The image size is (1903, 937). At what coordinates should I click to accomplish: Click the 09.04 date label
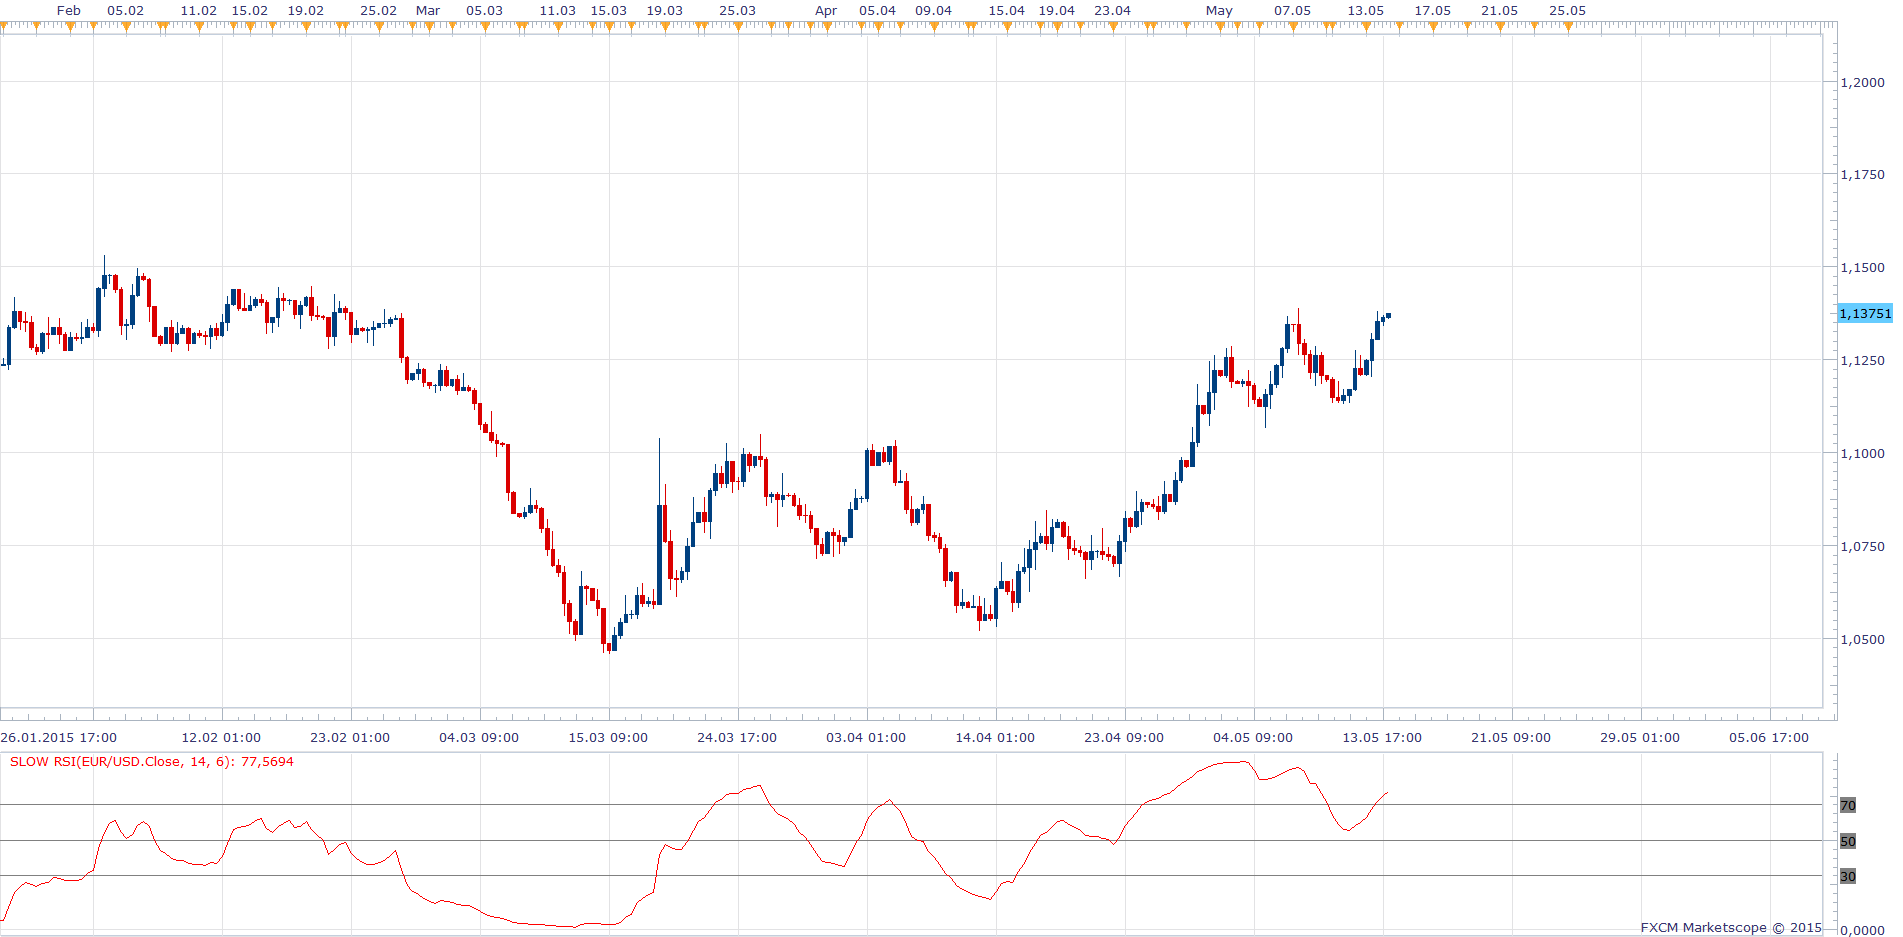(934, 10)
